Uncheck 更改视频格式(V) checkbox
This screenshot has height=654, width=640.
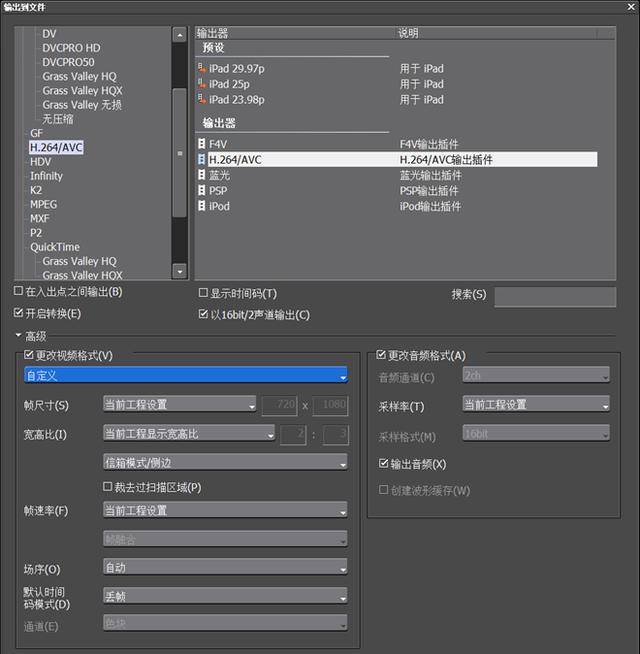point(28,355)
